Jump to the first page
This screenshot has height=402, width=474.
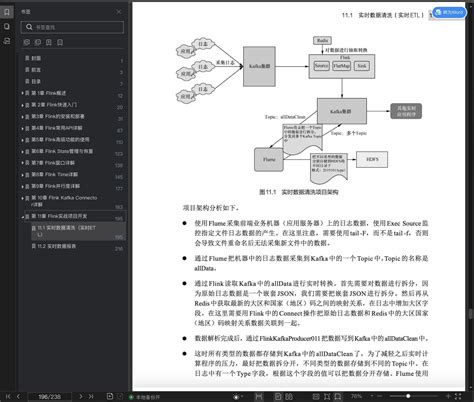tap(8, 396)
